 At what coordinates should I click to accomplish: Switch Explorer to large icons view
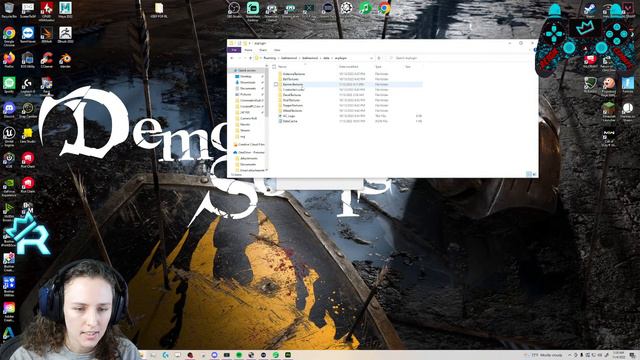pyautogui.click(x=534, y=174)
